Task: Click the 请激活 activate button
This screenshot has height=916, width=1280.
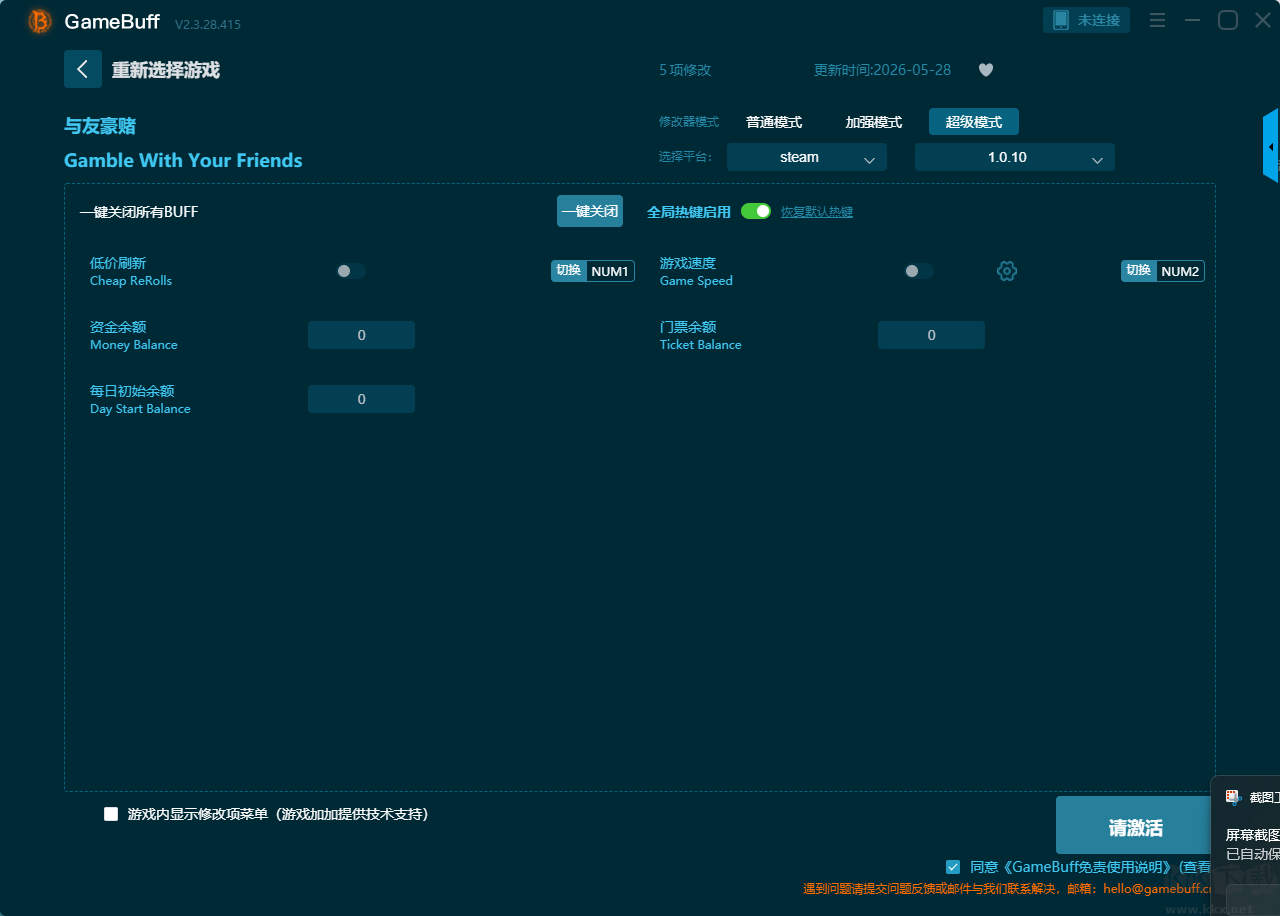Action: coord(1136,826)
